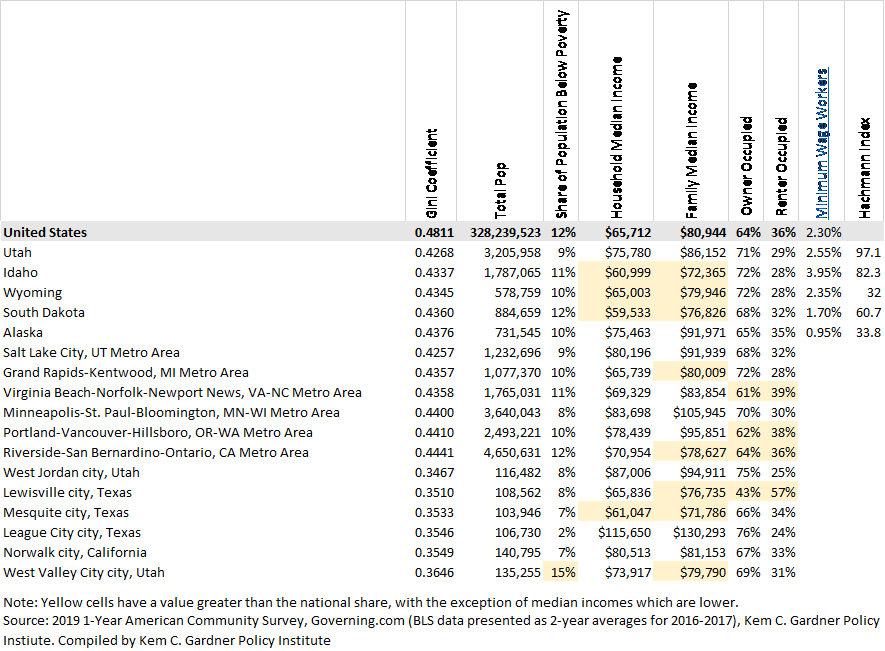Click the Wyoming row label

coord(33,292)
